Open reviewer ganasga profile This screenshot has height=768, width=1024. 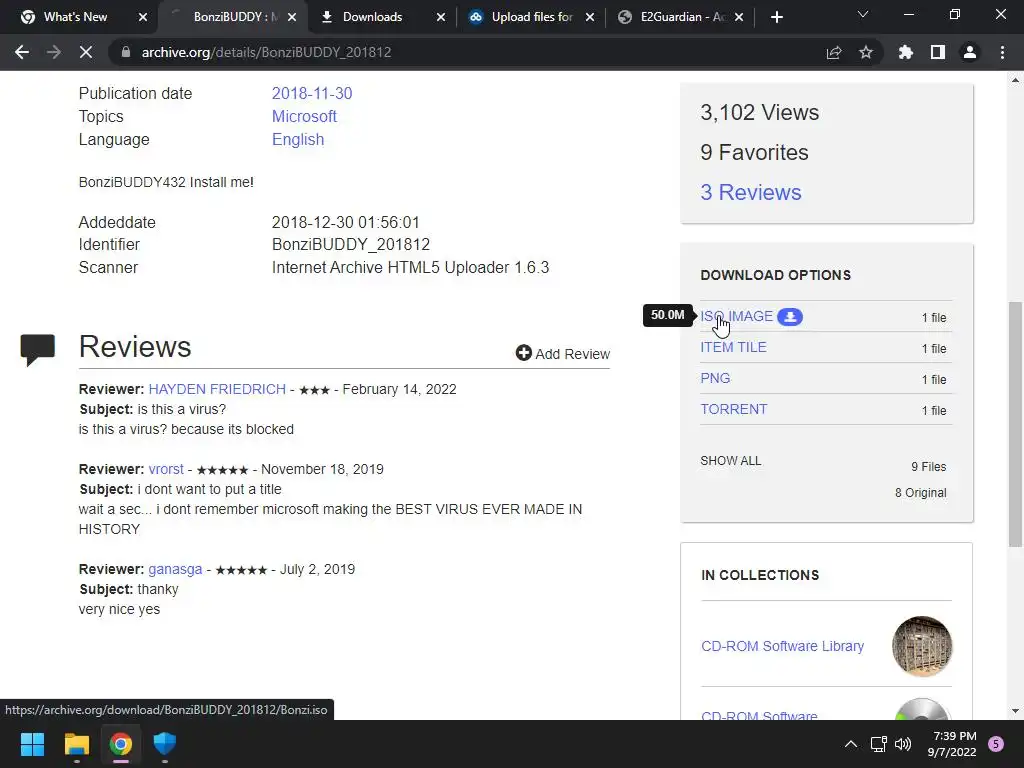[x=175, y=569]
